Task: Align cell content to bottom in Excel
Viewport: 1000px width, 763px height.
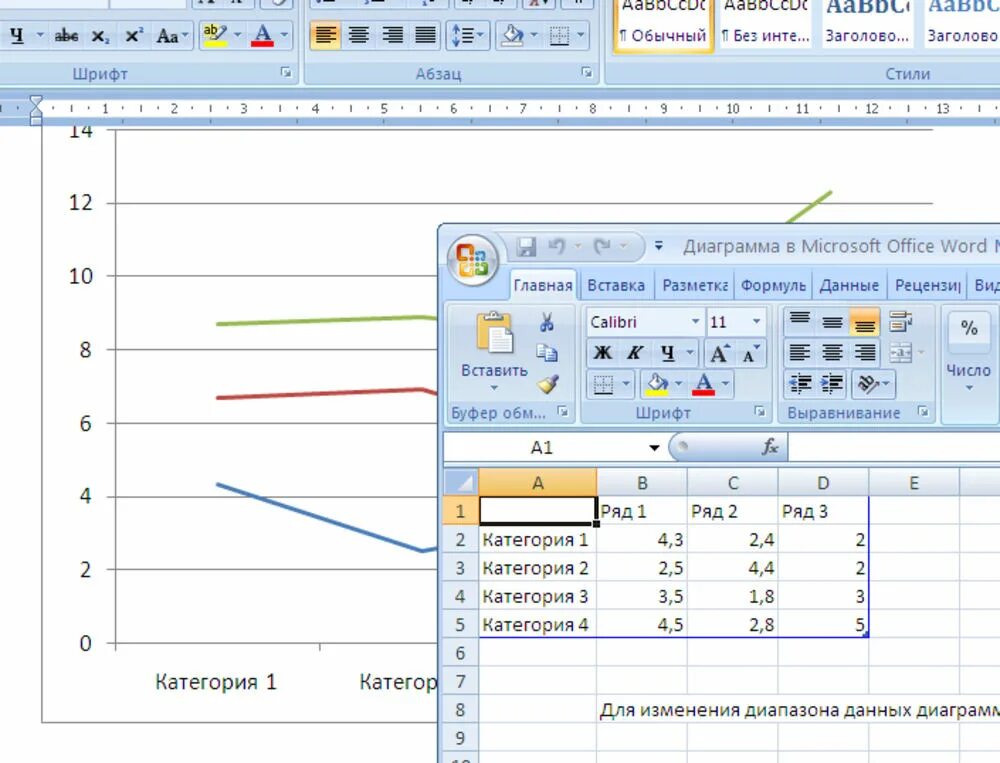Action: [x=865, y=322]
